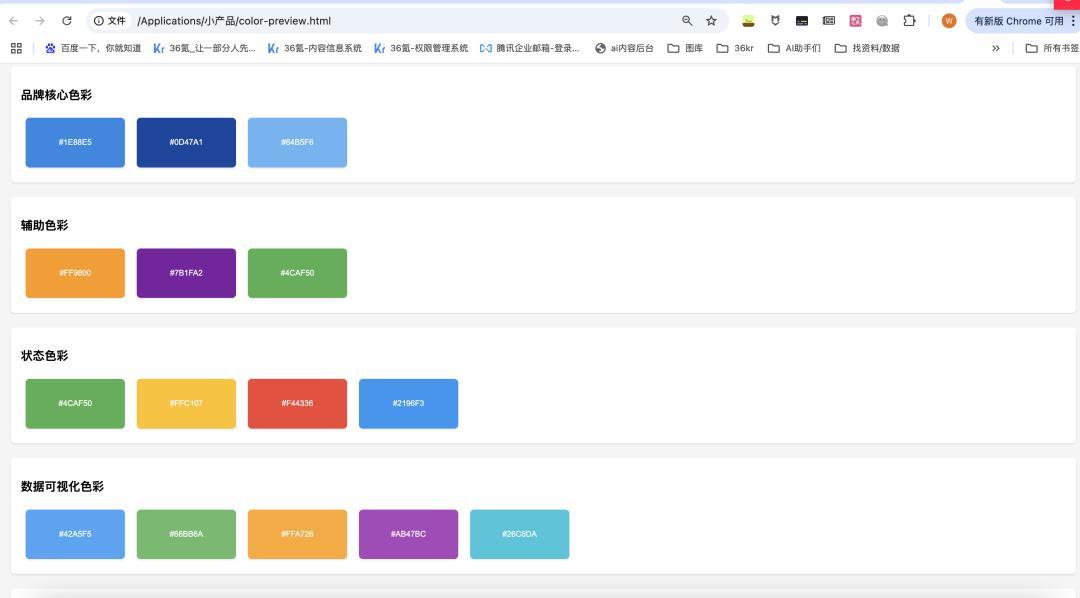The height and width of the screenshot is (598, 1080).
Task: Expand the hidden bookmarks overflow chevron
Action: (995, 48)
